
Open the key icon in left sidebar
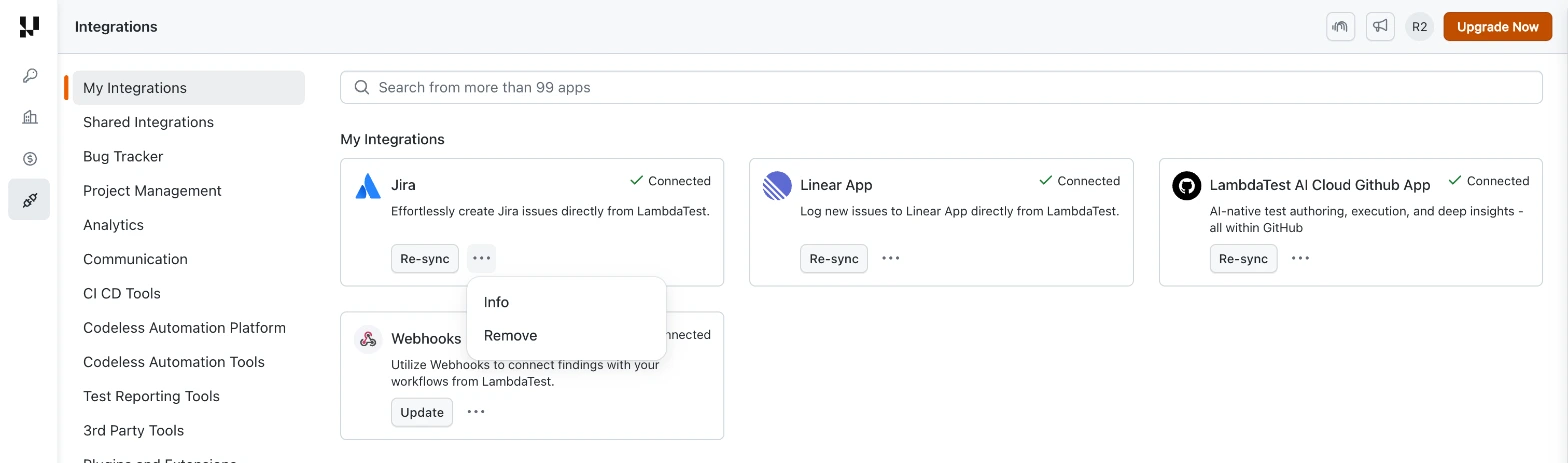29,76
